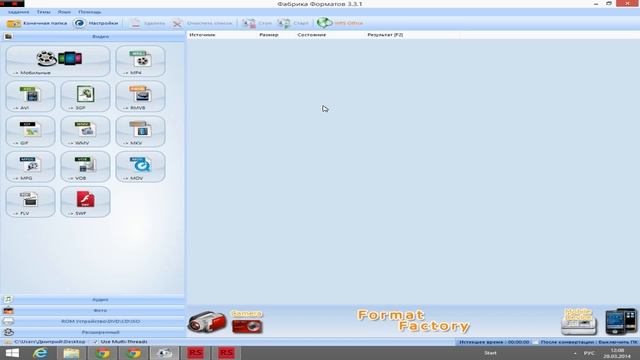
Task: Click the clock in system tray
Action: pos(617,353)
